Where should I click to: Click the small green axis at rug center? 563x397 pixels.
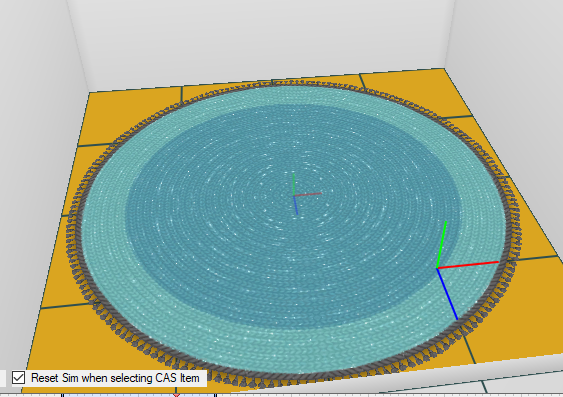[x=294, y=185]
